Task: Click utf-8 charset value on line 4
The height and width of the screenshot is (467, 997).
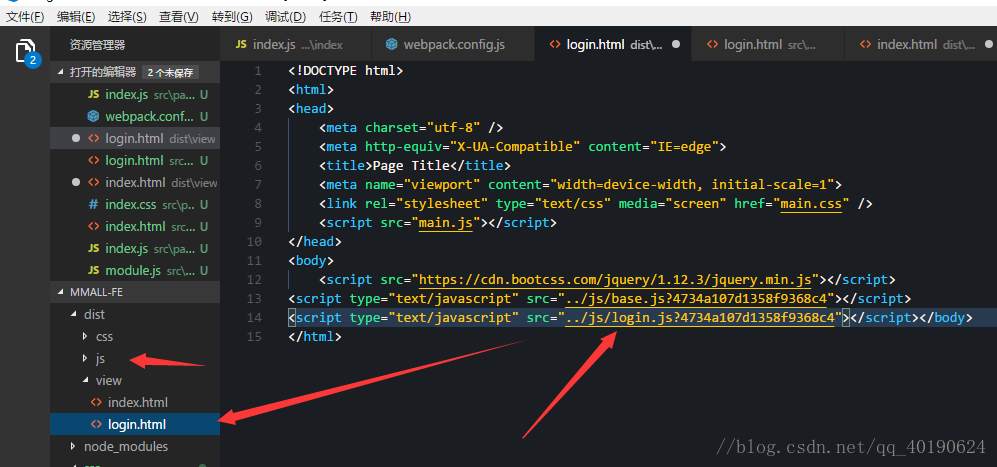Action: [x=453, y=128]
